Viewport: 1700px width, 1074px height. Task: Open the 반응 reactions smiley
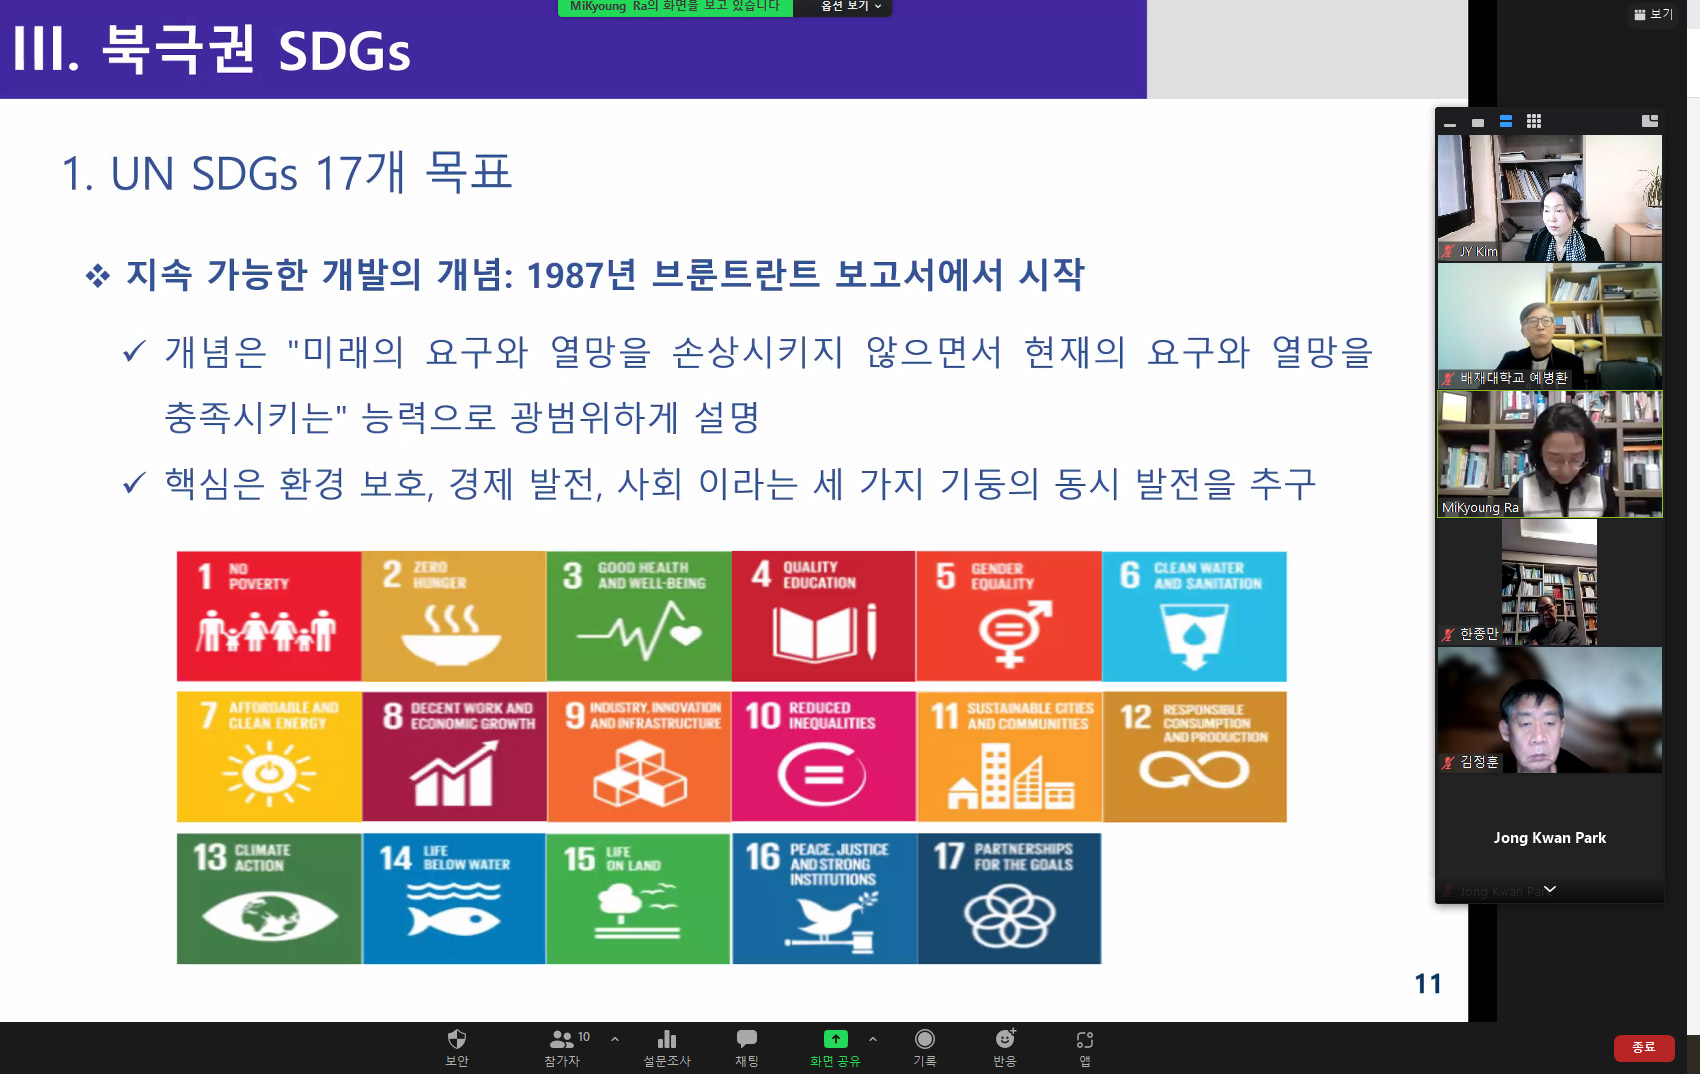pyautogui.click(x=1005, y=1047)
